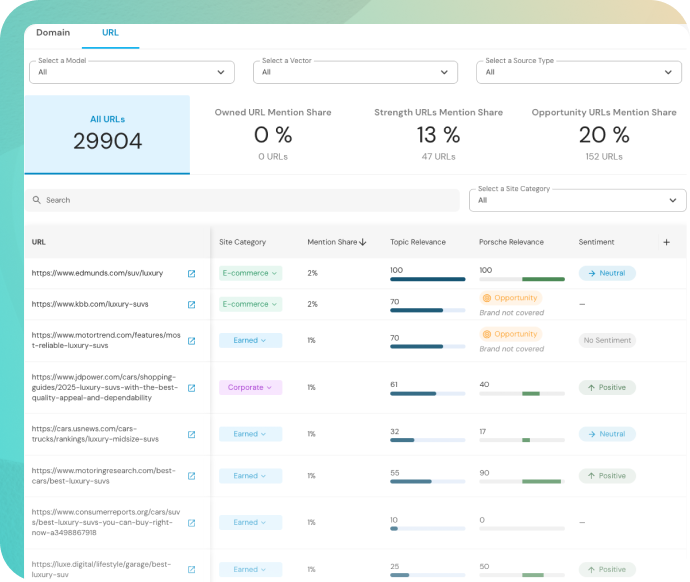
Task: Select Strength URLs Mention Share card
Action: (438, 134)
